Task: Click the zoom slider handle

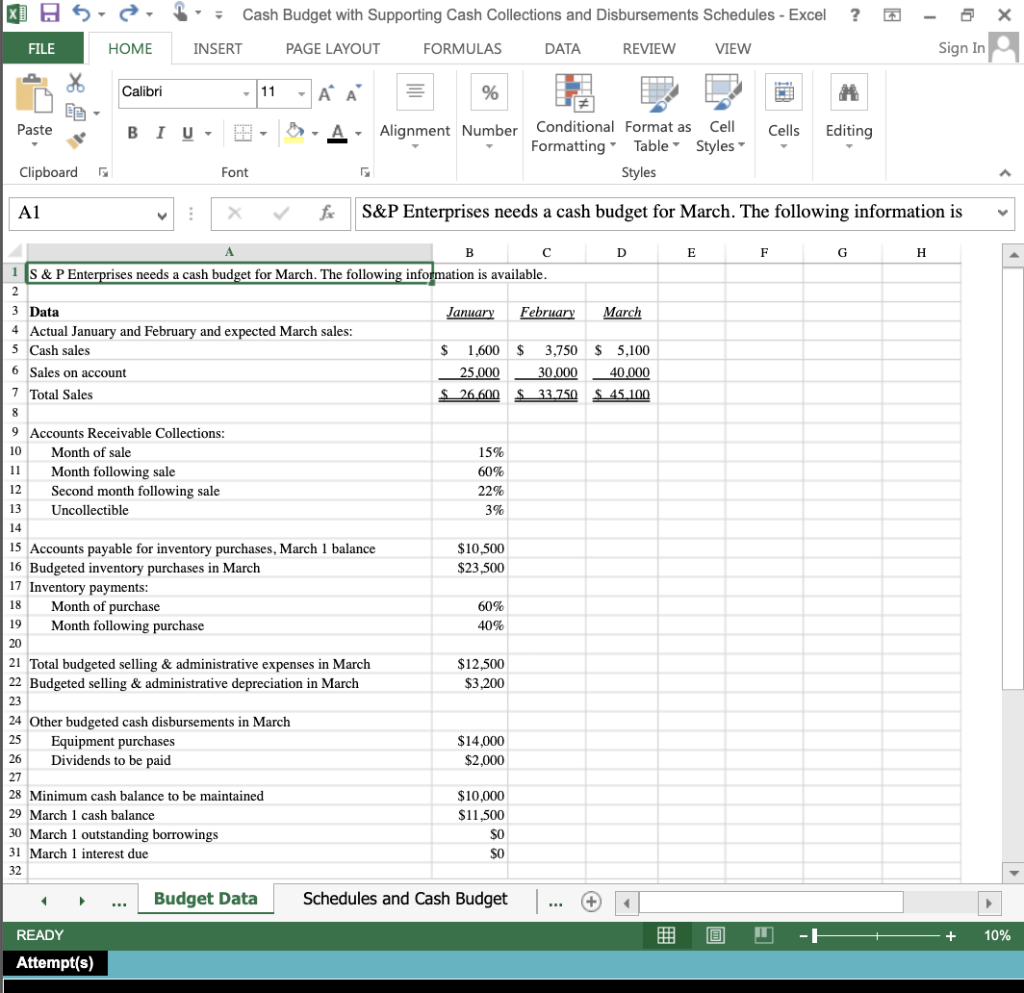Action: (x=814, y=936)
